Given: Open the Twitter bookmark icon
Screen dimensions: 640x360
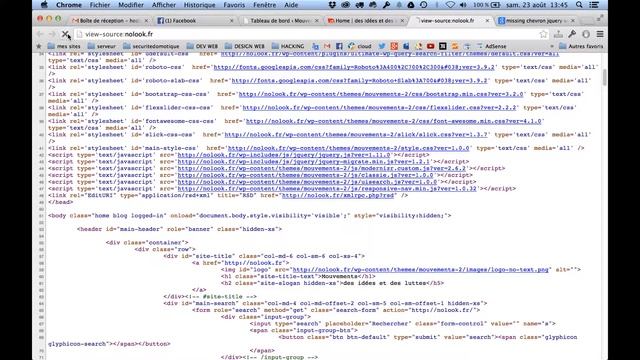Looking at the screenshot, I should pyautogui.click(x=382, y=47).
